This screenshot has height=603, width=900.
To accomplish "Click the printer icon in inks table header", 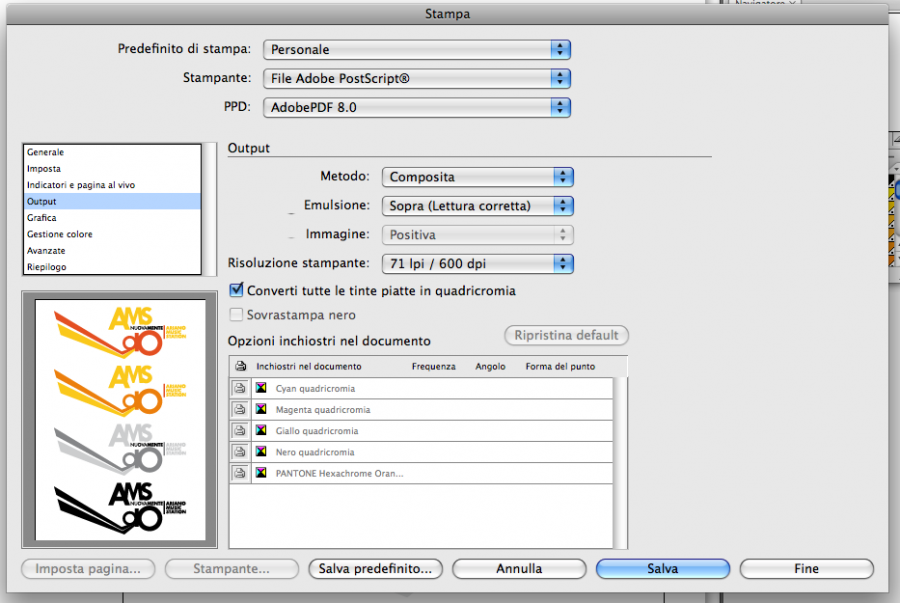I will click(240, 367).
